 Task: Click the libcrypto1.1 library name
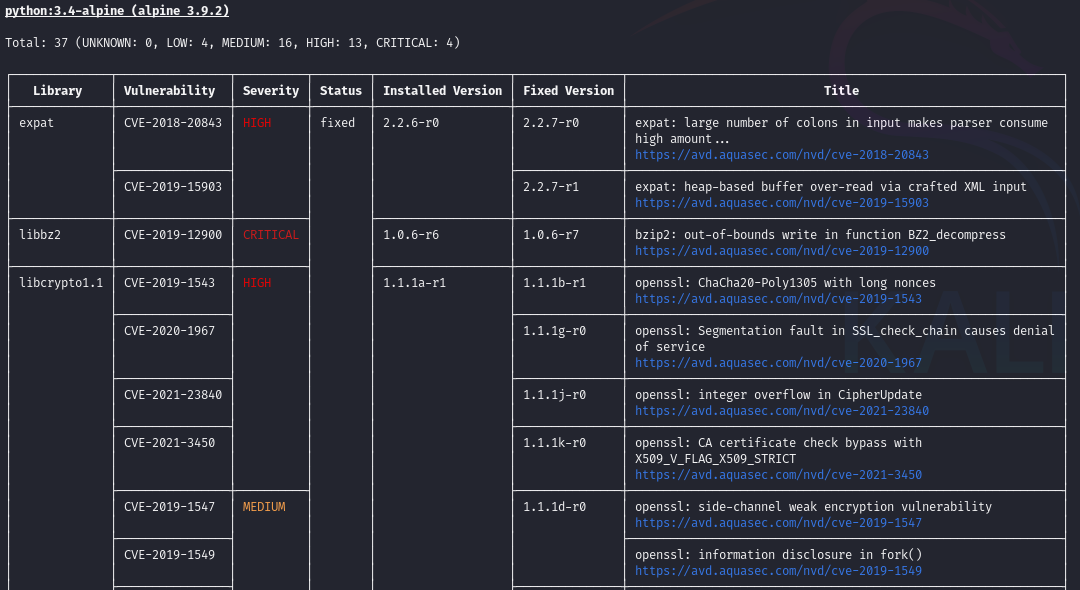click(x=61, y=283)
